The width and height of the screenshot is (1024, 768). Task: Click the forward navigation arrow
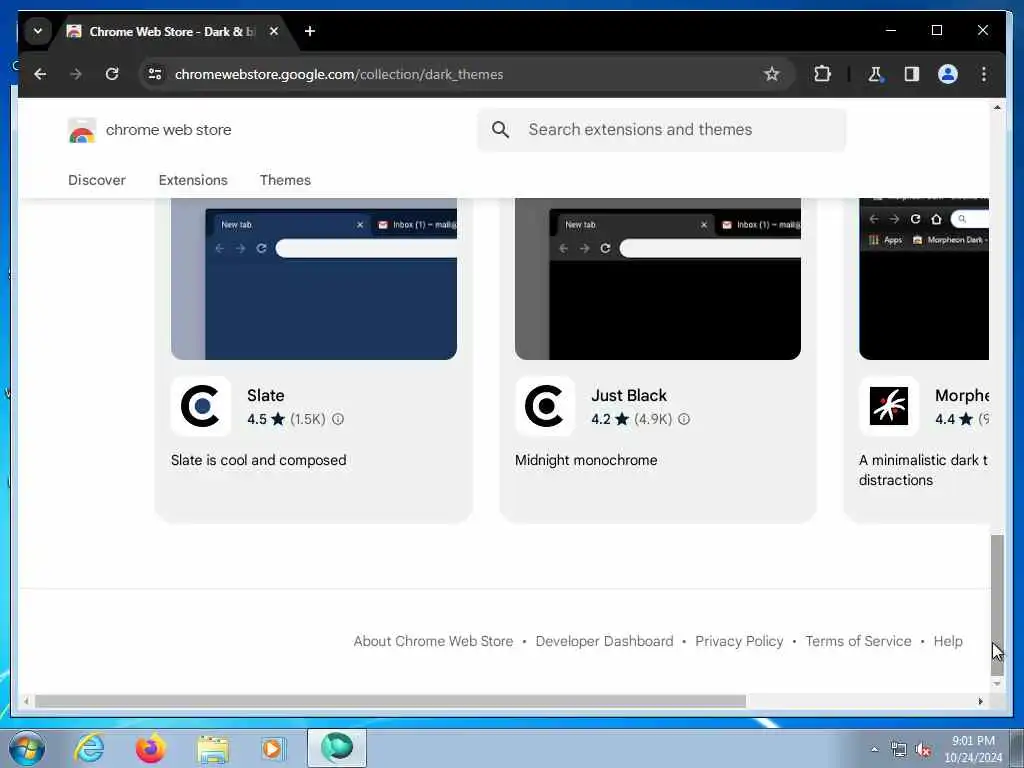[x=76, y=74]
